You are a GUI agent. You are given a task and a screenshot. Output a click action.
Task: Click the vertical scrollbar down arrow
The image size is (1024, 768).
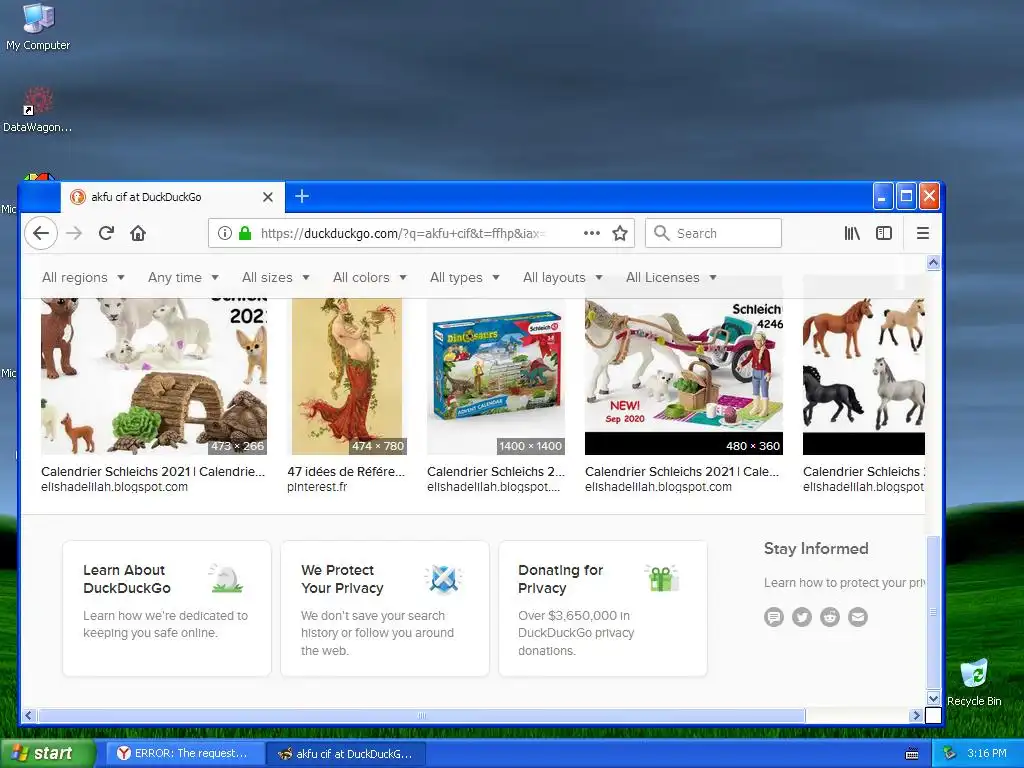click(x=934, y=698)
